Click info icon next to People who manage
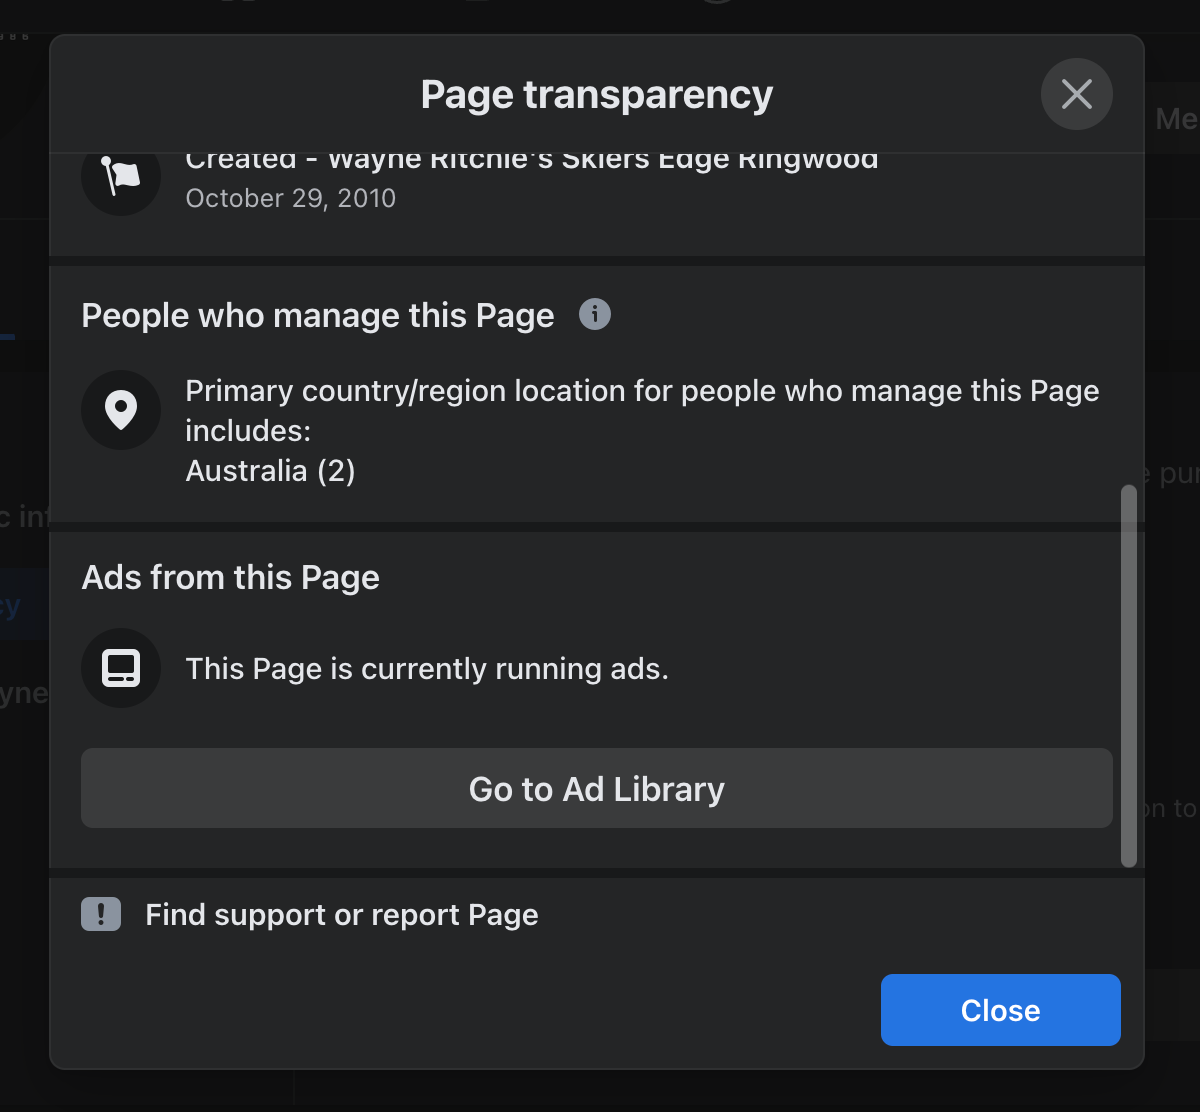This screenshot has width=1200, height=1112. click(x=595, y=314)
